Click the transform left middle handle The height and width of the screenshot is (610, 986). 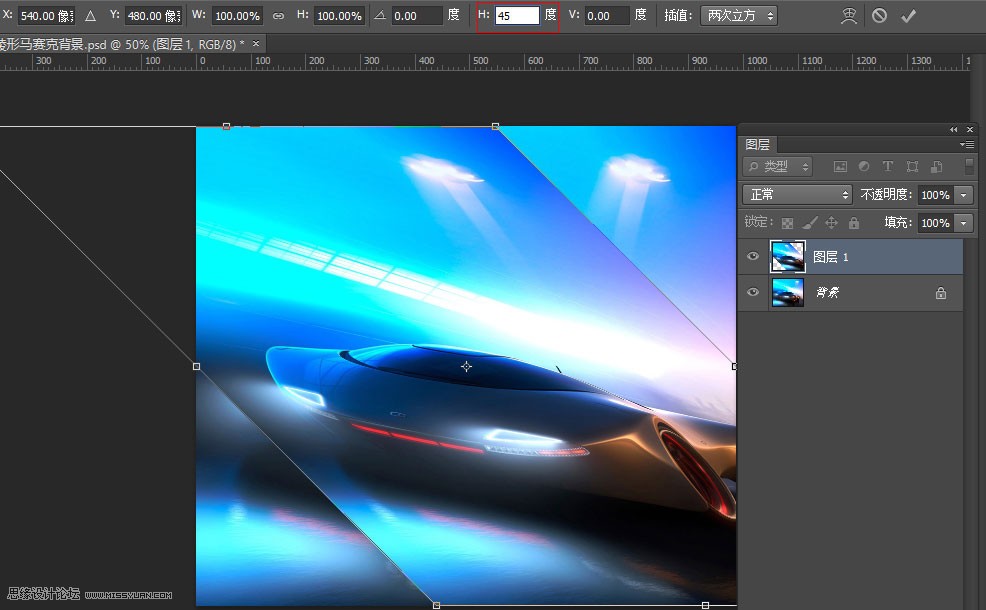pos(196,366)
